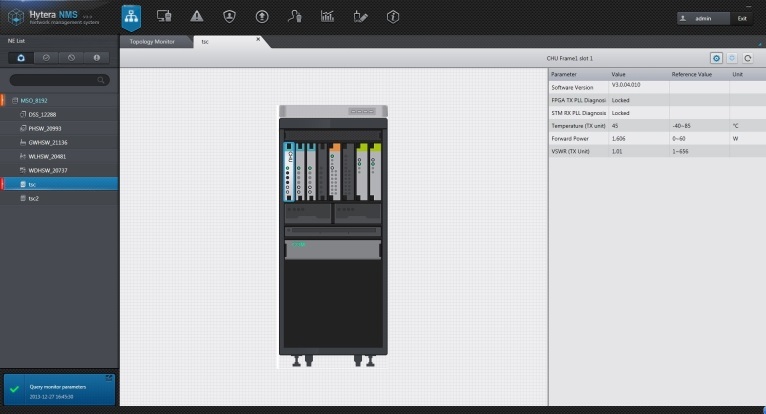Screen dimensions: 766x414
Task: Select the STM RX PLL Diagnosis row
Action: pos(657,113)
